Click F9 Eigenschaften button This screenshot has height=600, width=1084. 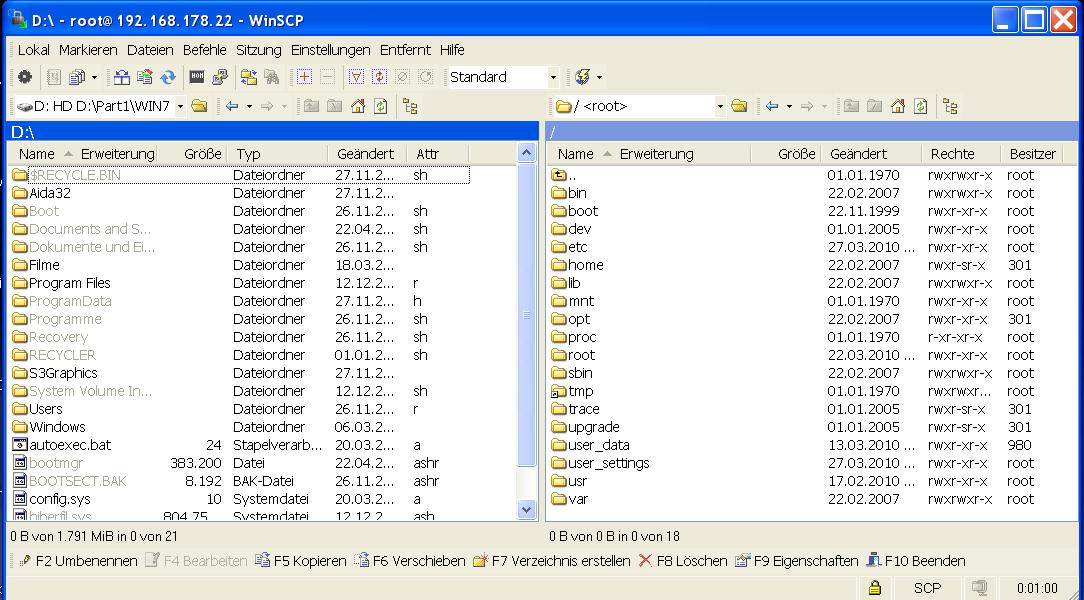pos(796,561)
